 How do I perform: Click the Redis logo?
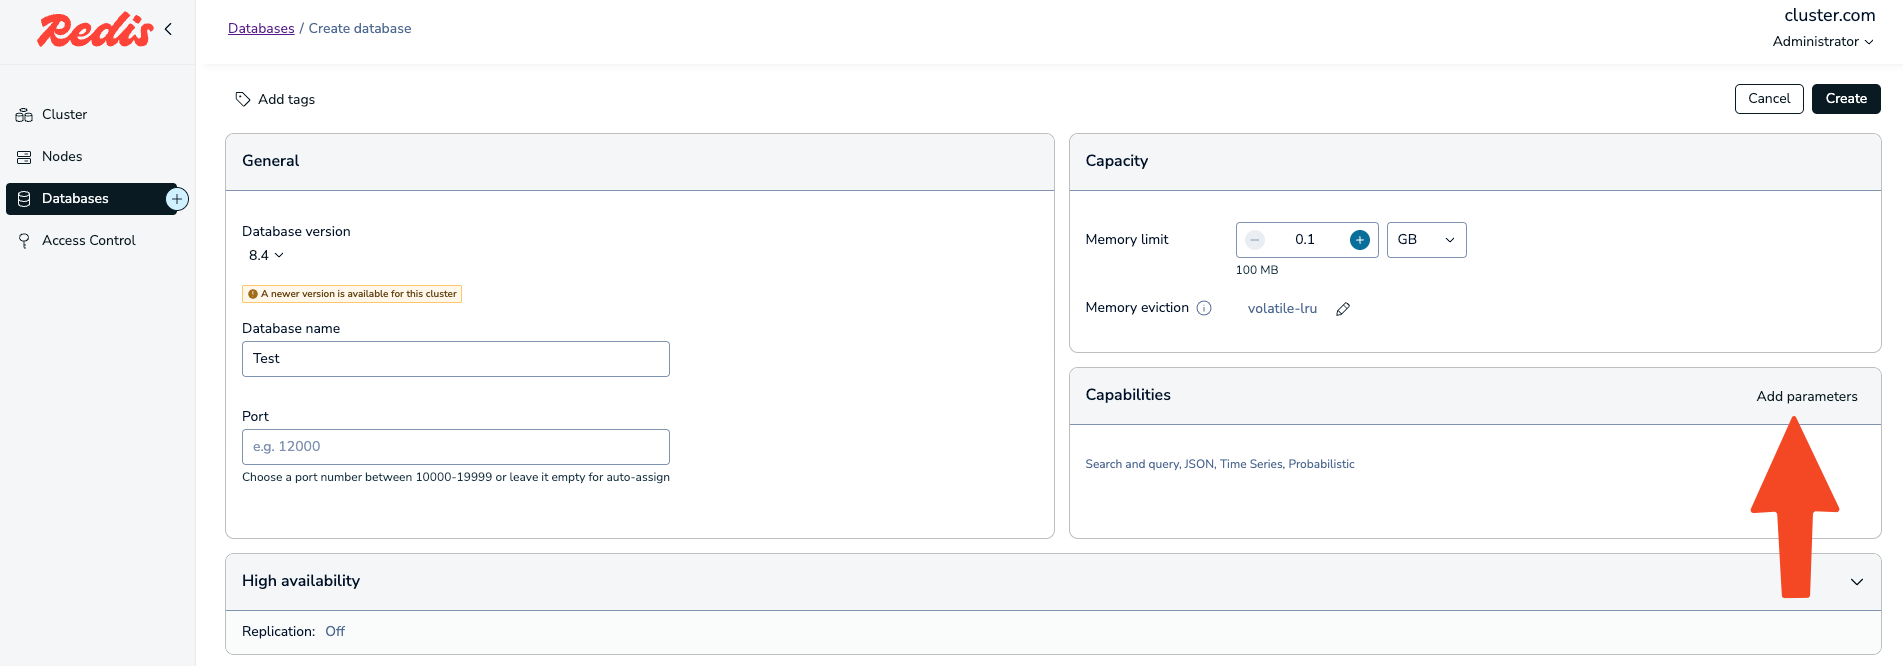[95, 30]
